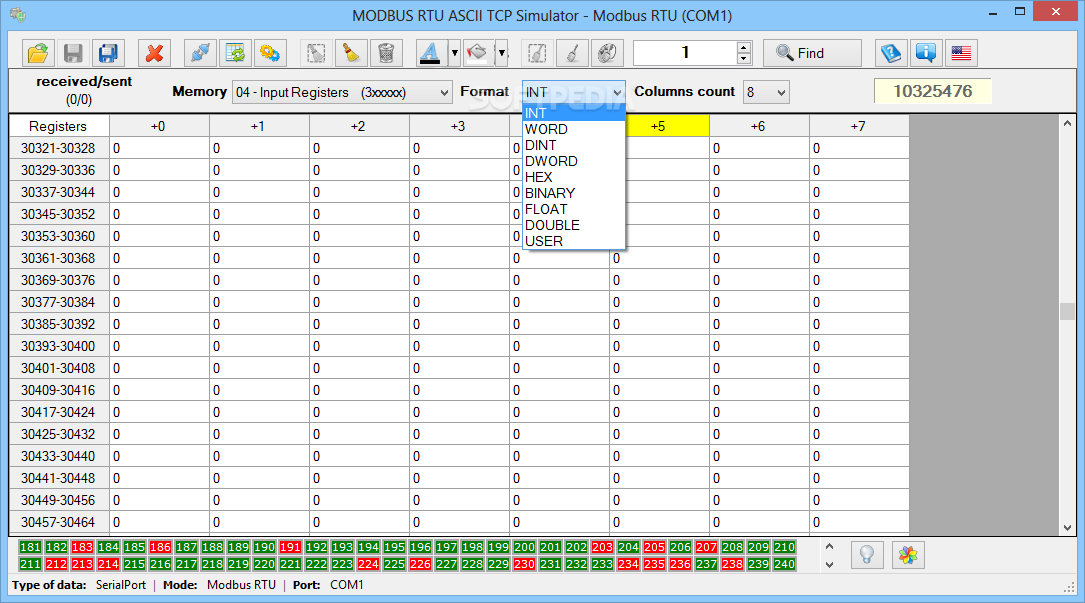1085x603 pixels.
Task: Select row 30393-30400
Action: [58, 346]
